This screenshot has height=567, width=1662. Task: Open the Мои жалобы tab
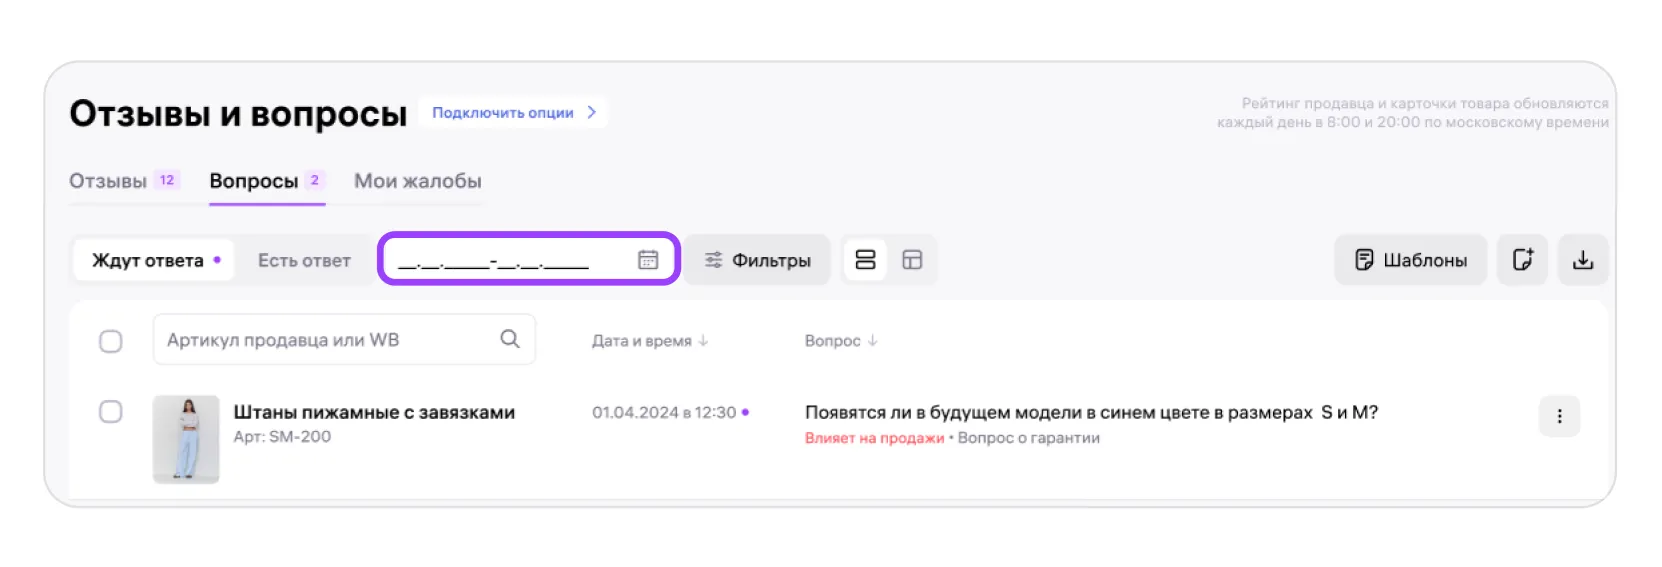(417, 181)
